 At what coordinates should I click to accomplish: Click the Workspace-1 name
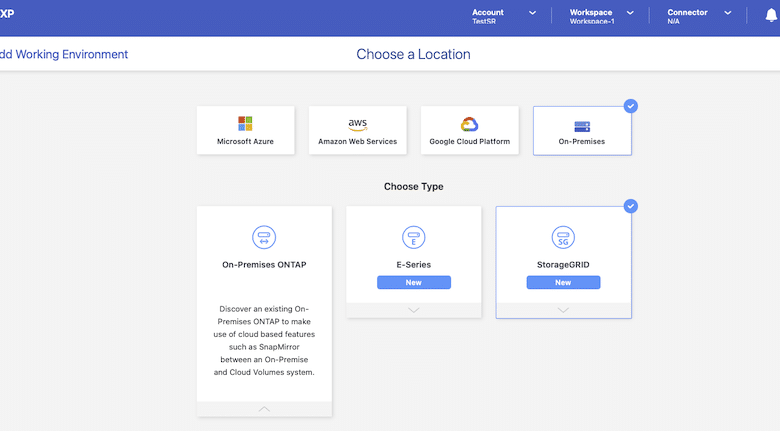(x=592, y=21)
